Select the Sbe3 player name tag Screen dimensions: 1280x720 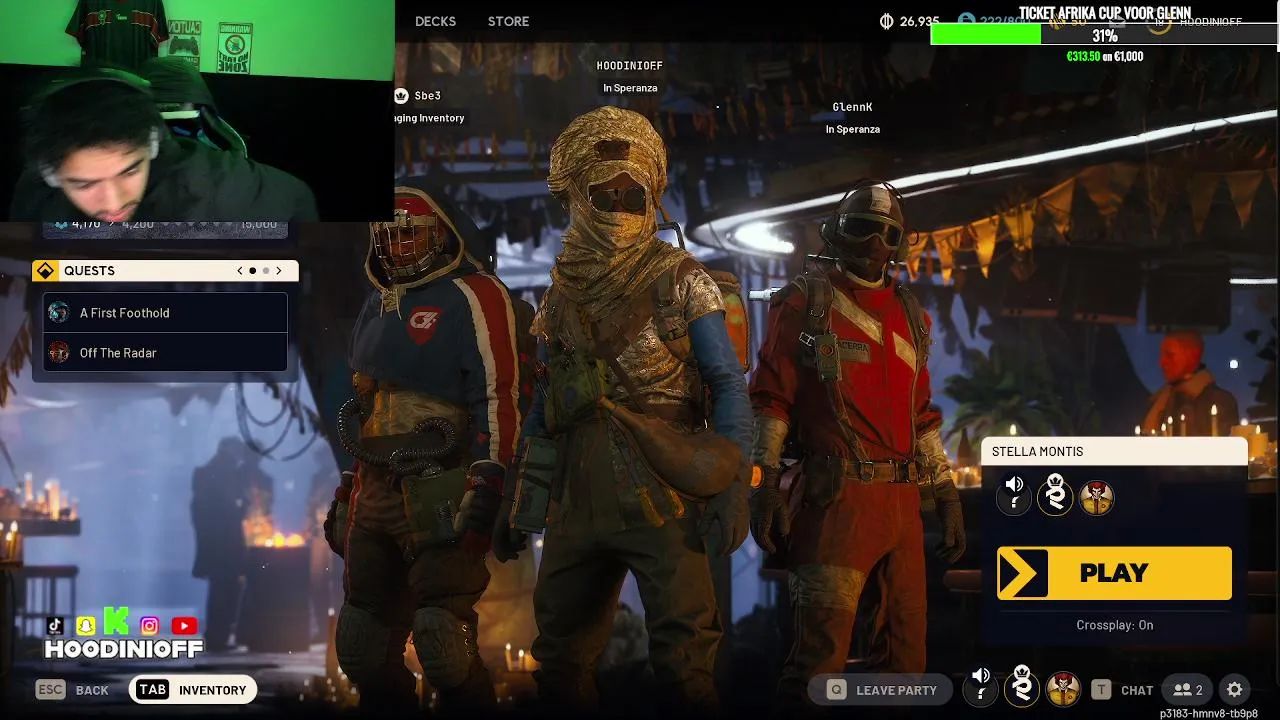coord(427,95)
